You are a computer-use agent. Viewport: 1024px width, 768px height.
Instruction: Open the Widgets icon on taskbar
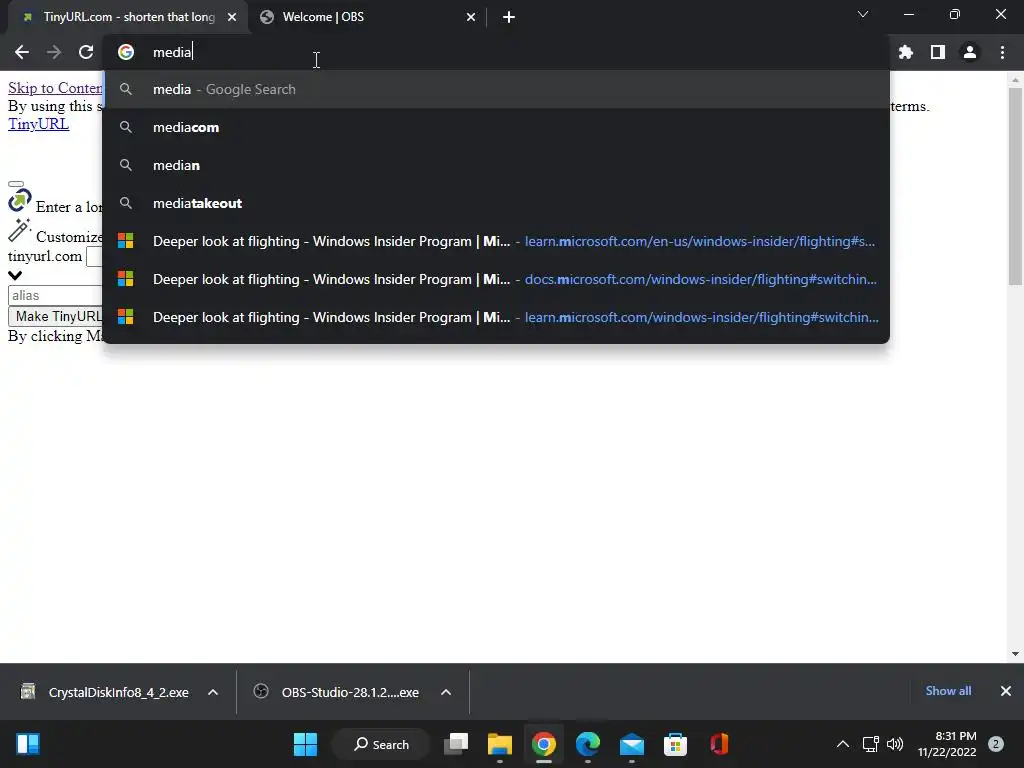pos(28,744)
